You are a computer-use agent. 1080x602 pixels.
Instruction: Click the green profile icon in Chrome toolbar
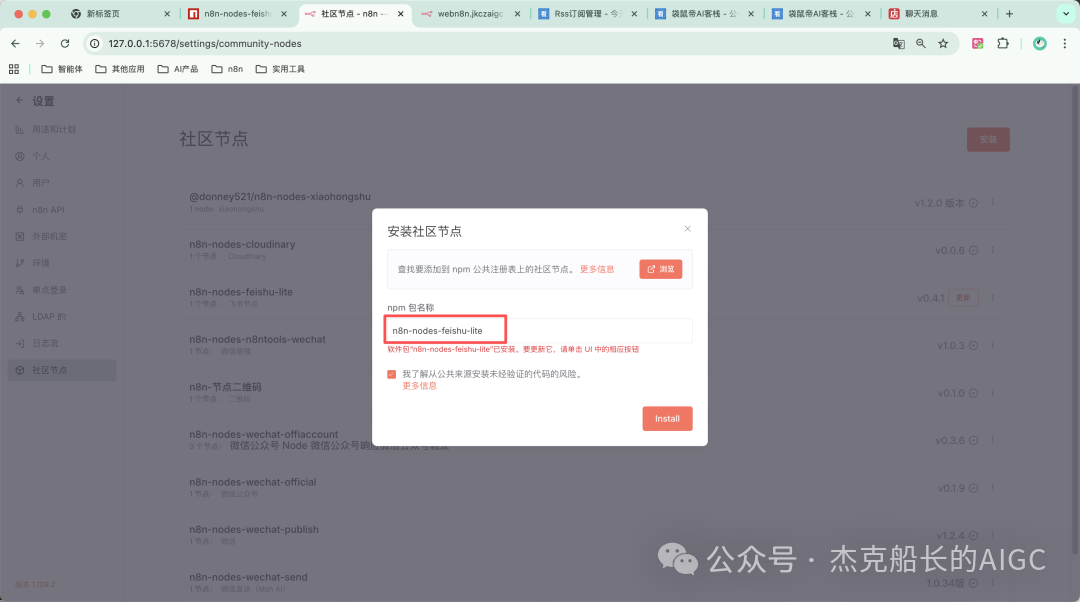coord(1039,43)
